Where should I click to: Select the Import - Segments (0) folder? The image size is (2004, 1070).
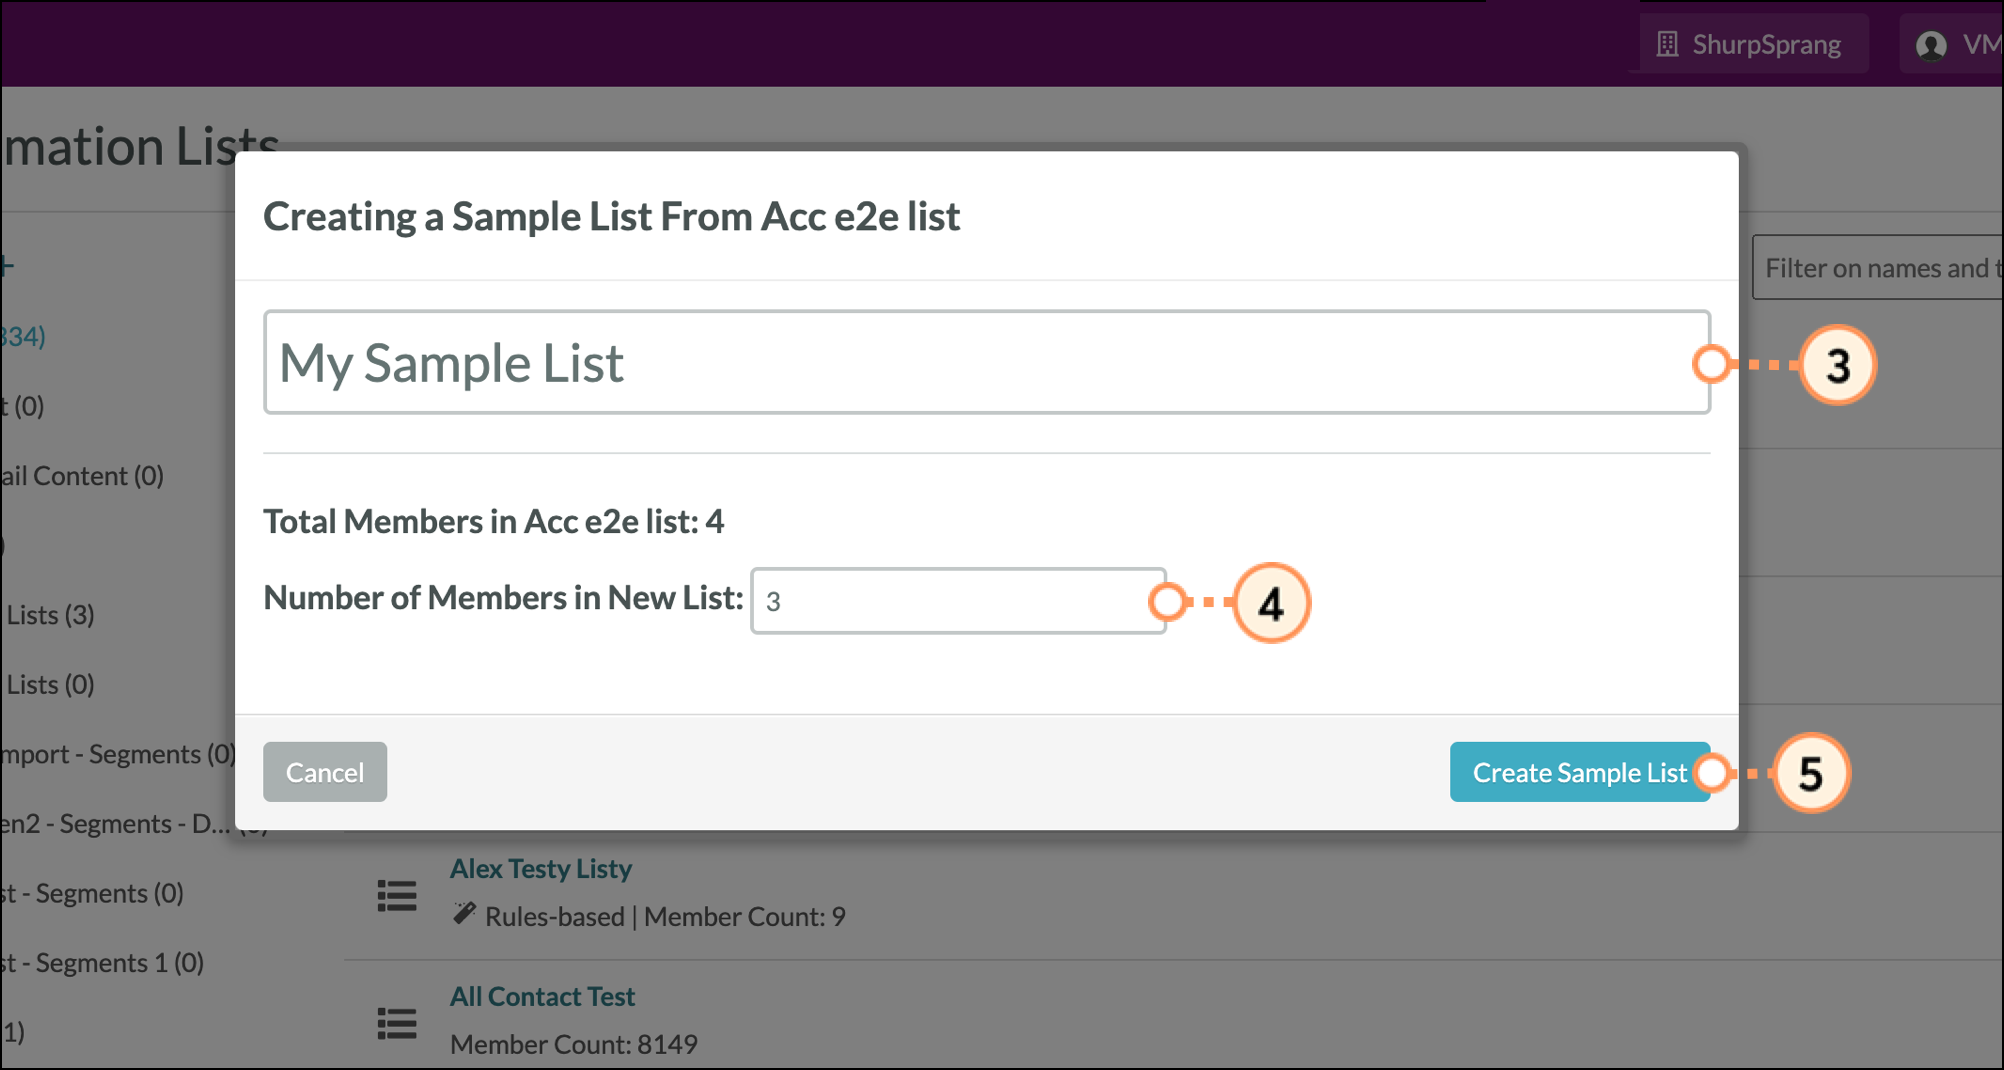coord(118,754)
